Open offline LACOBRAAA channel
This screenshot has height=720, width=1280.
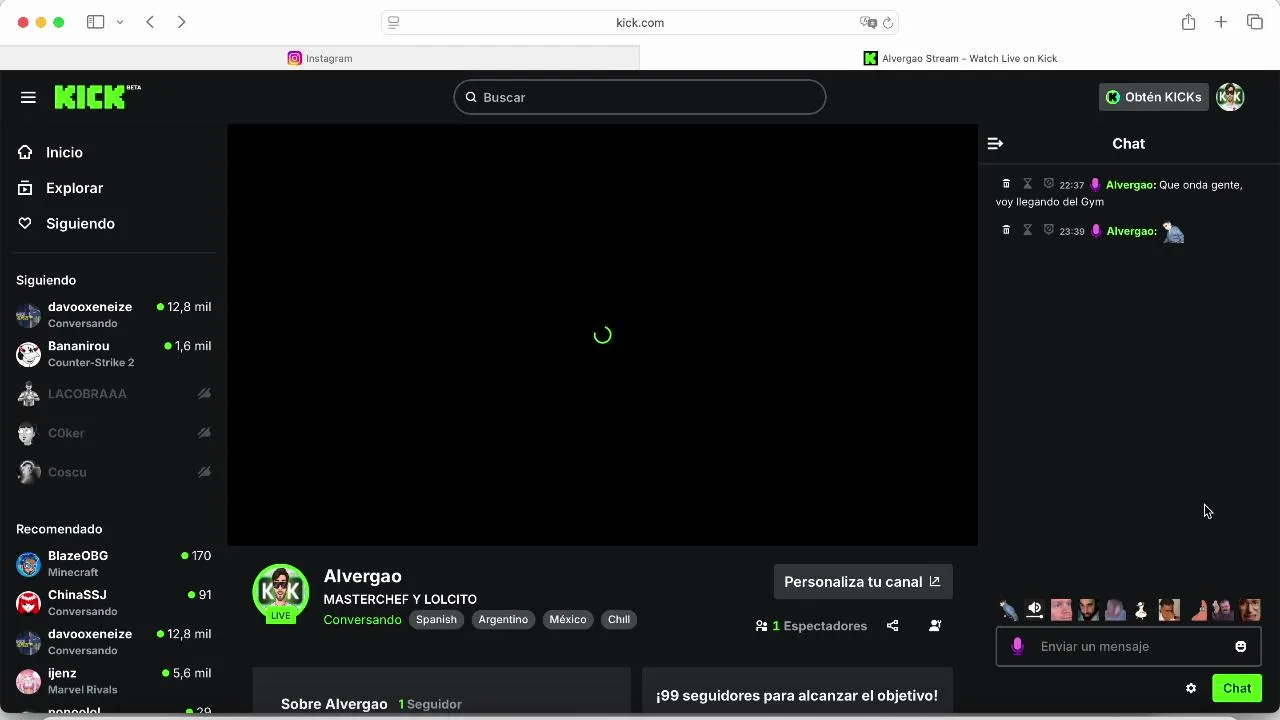[114, 394]
